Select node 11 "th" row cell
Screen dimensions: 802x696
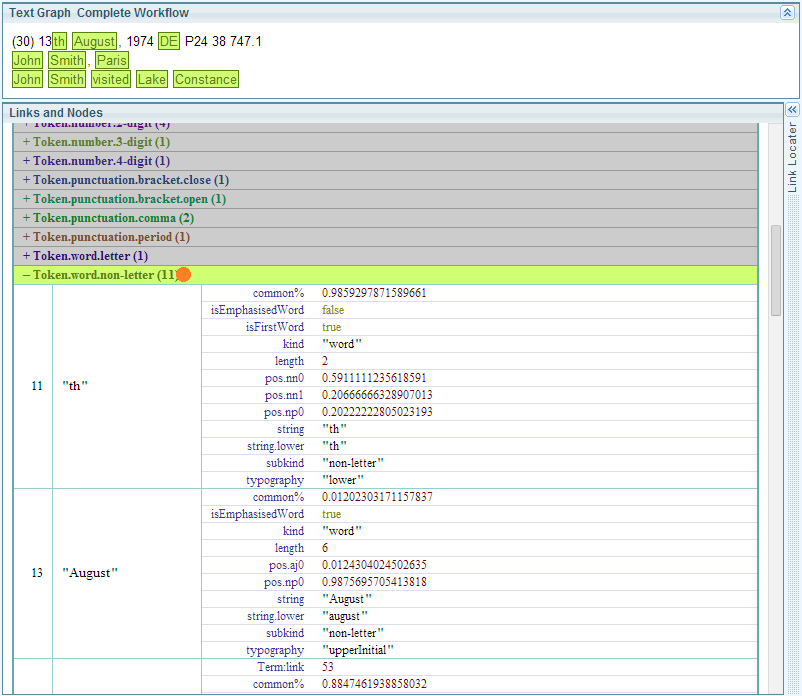[x=75, y=386]
